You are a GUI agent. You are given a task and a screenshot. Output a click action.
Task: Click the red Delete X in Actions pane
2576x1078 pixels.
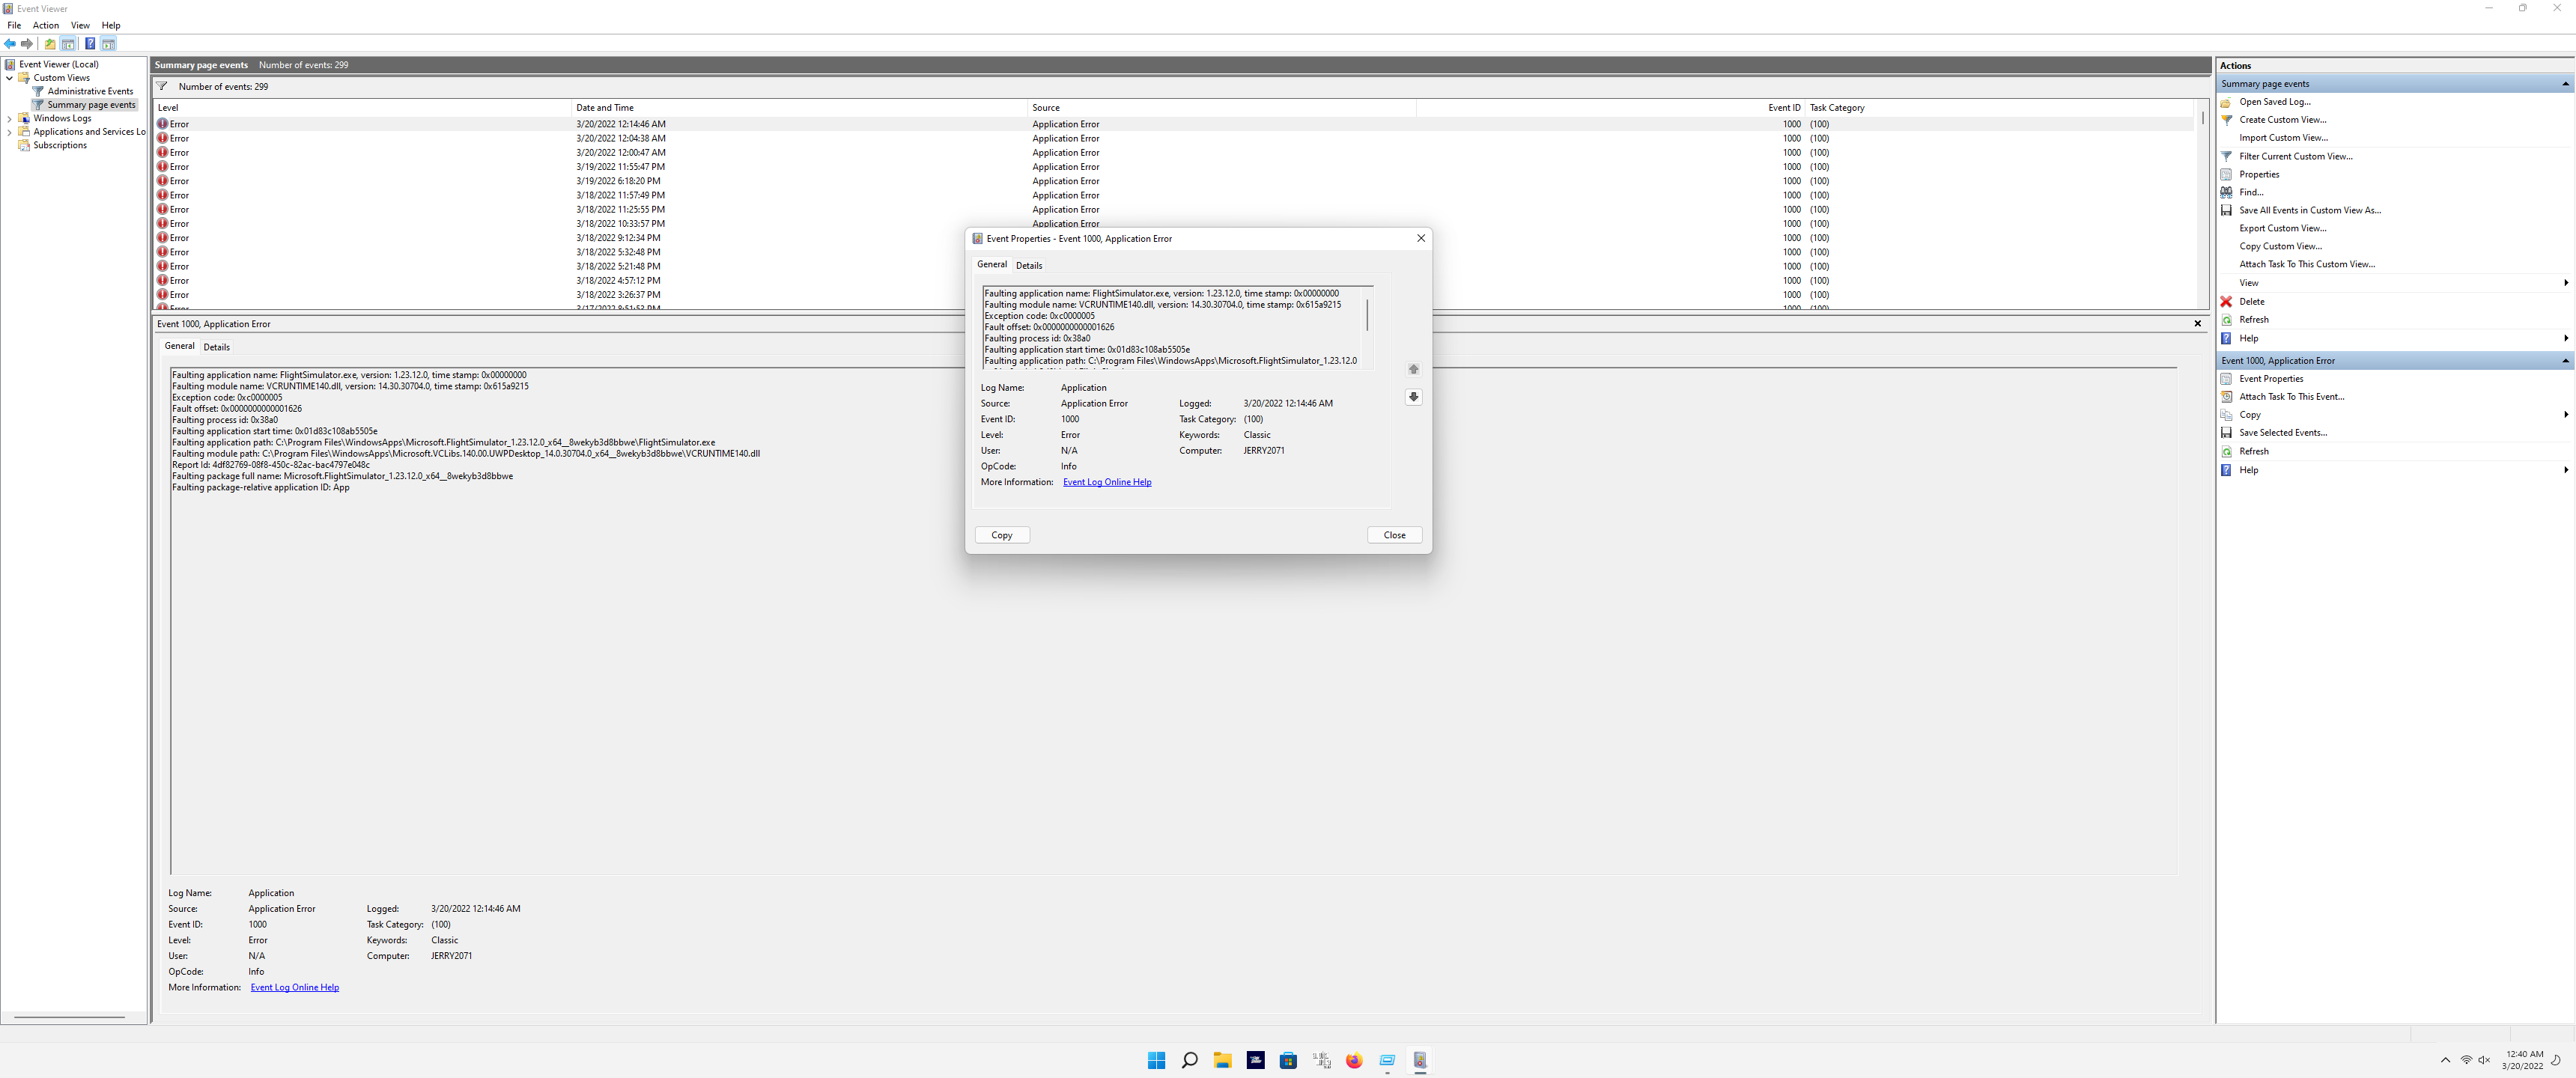pyautogui.click(x=2226, y=301)
